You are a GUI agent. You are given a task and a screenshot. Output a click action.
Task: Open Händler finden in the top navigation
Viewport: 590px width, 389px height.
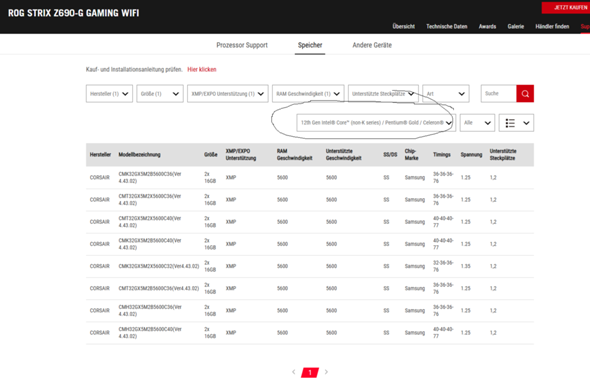(552, 26)
